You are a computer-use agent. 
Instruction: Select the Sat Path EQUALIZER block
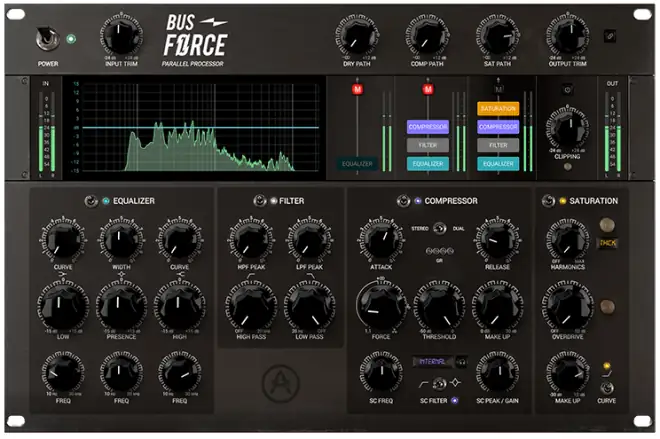498,164
